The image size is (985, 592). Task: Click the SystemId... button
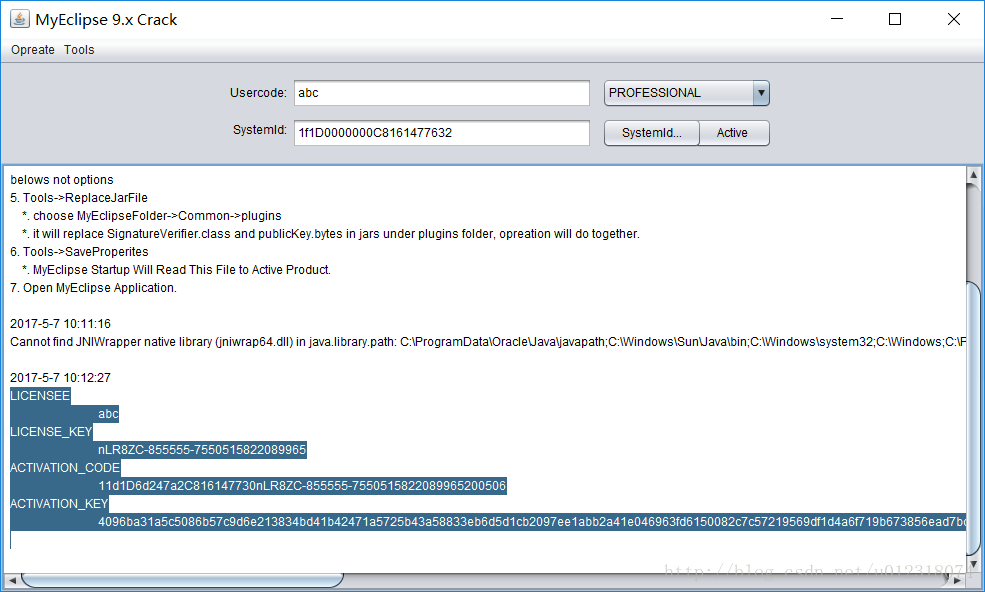pyautogui.click(x=651, y=133)
